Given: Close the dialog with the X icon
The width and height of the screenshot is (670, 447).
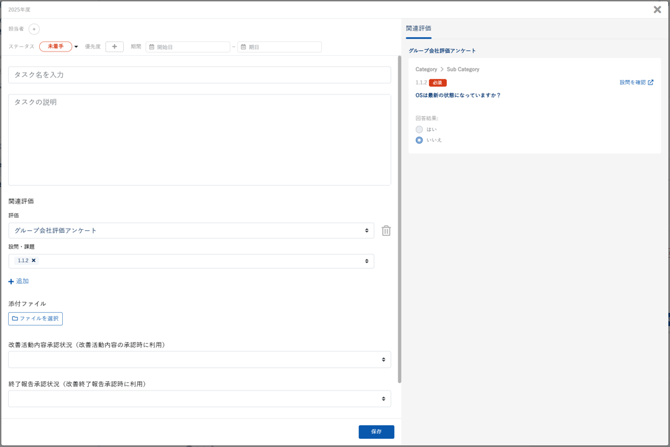Looking at the screenshot, I should coord(657,10).
